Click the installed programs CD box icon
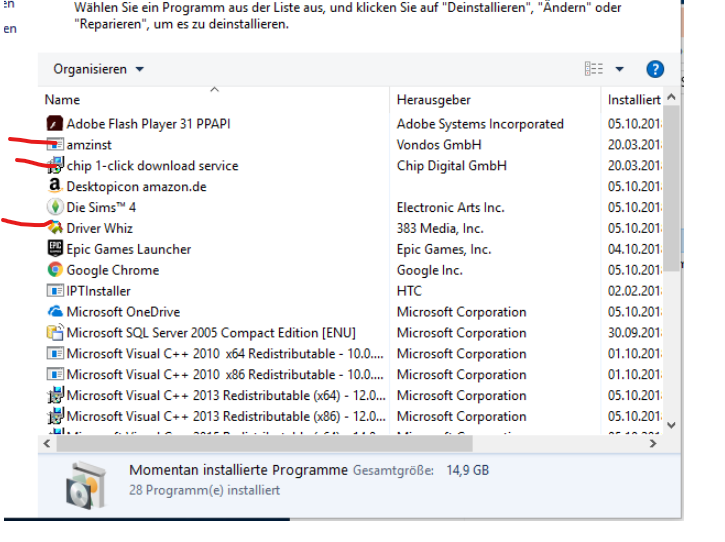Screen dimensions: 725x542 click(86, 485)
